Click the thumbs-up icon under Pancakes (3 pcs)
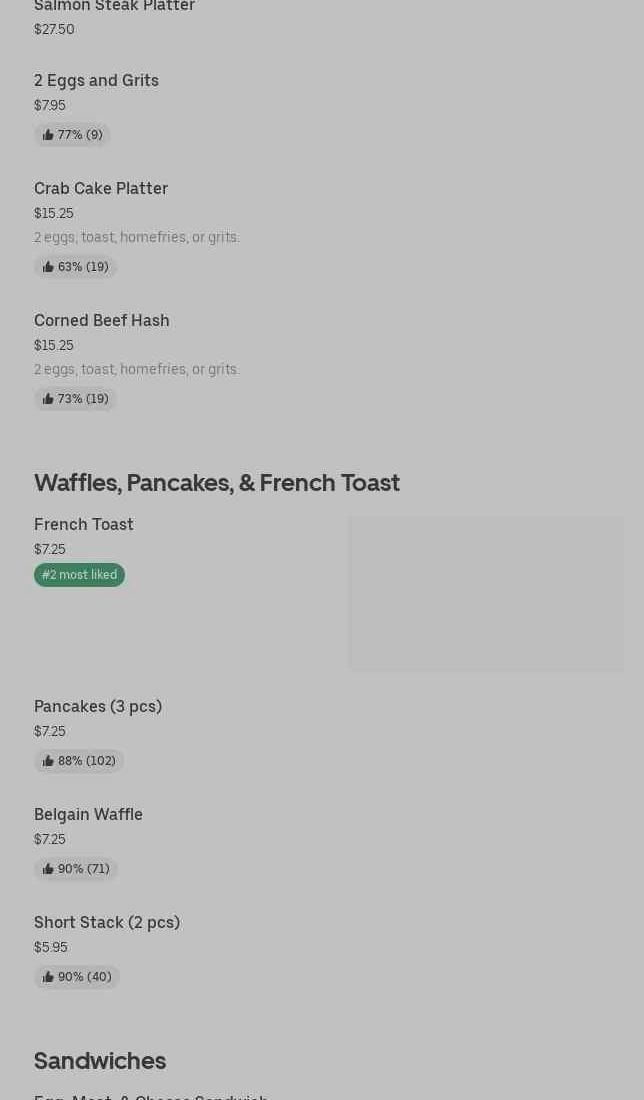644x1100 pixels. pyautogui.click(x=48, y=761)
